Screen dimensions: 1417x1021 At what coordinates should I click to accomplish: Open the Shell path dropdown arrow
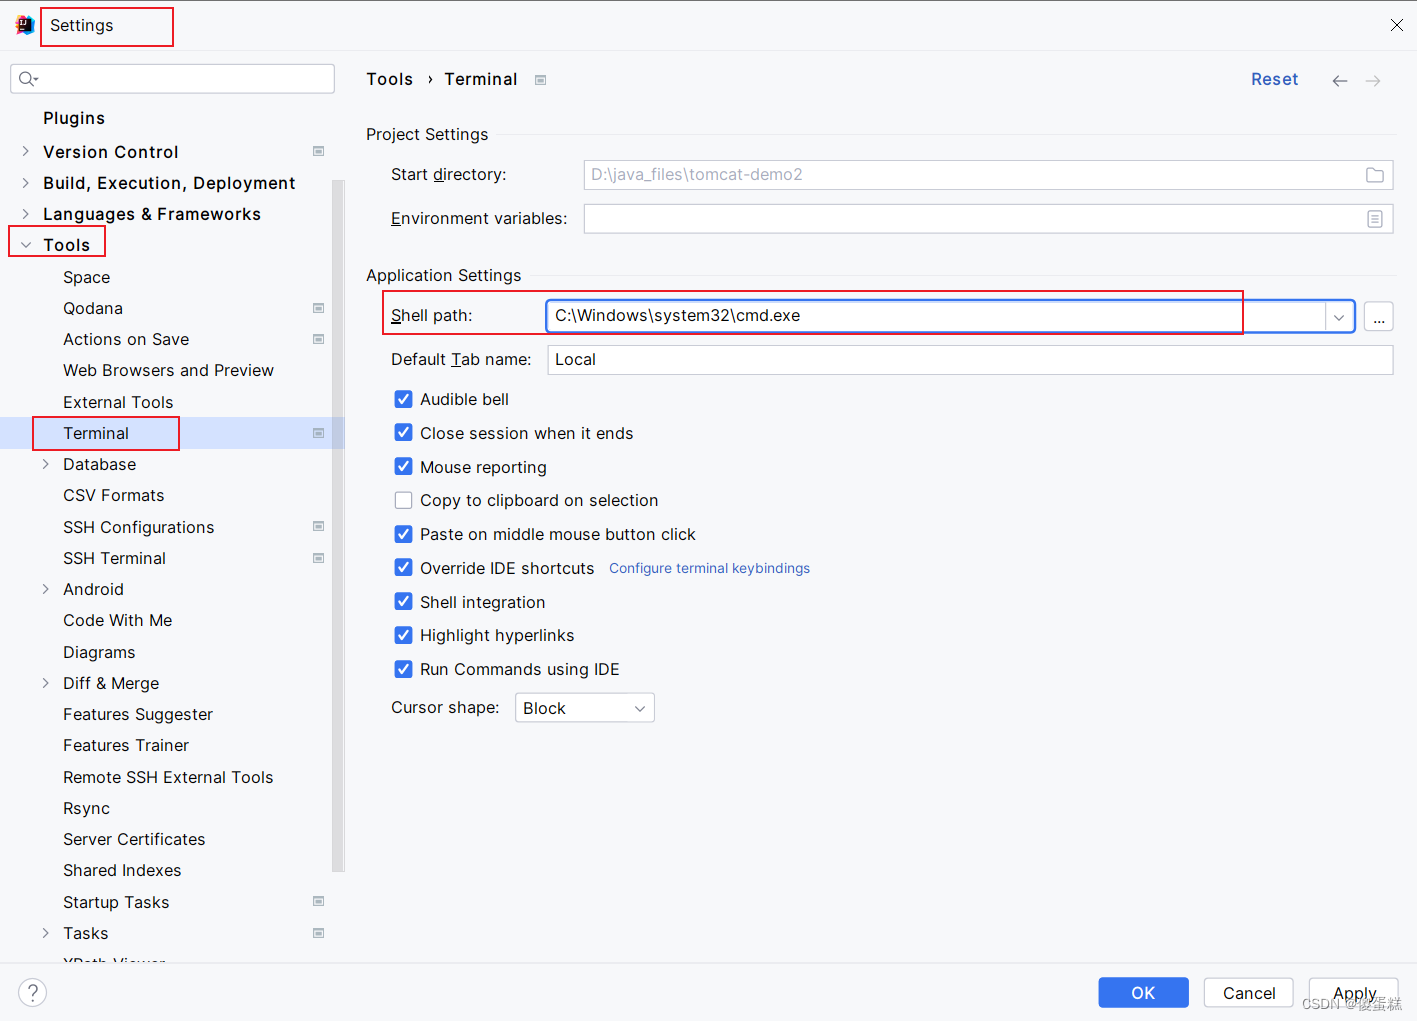[1338, 316]
